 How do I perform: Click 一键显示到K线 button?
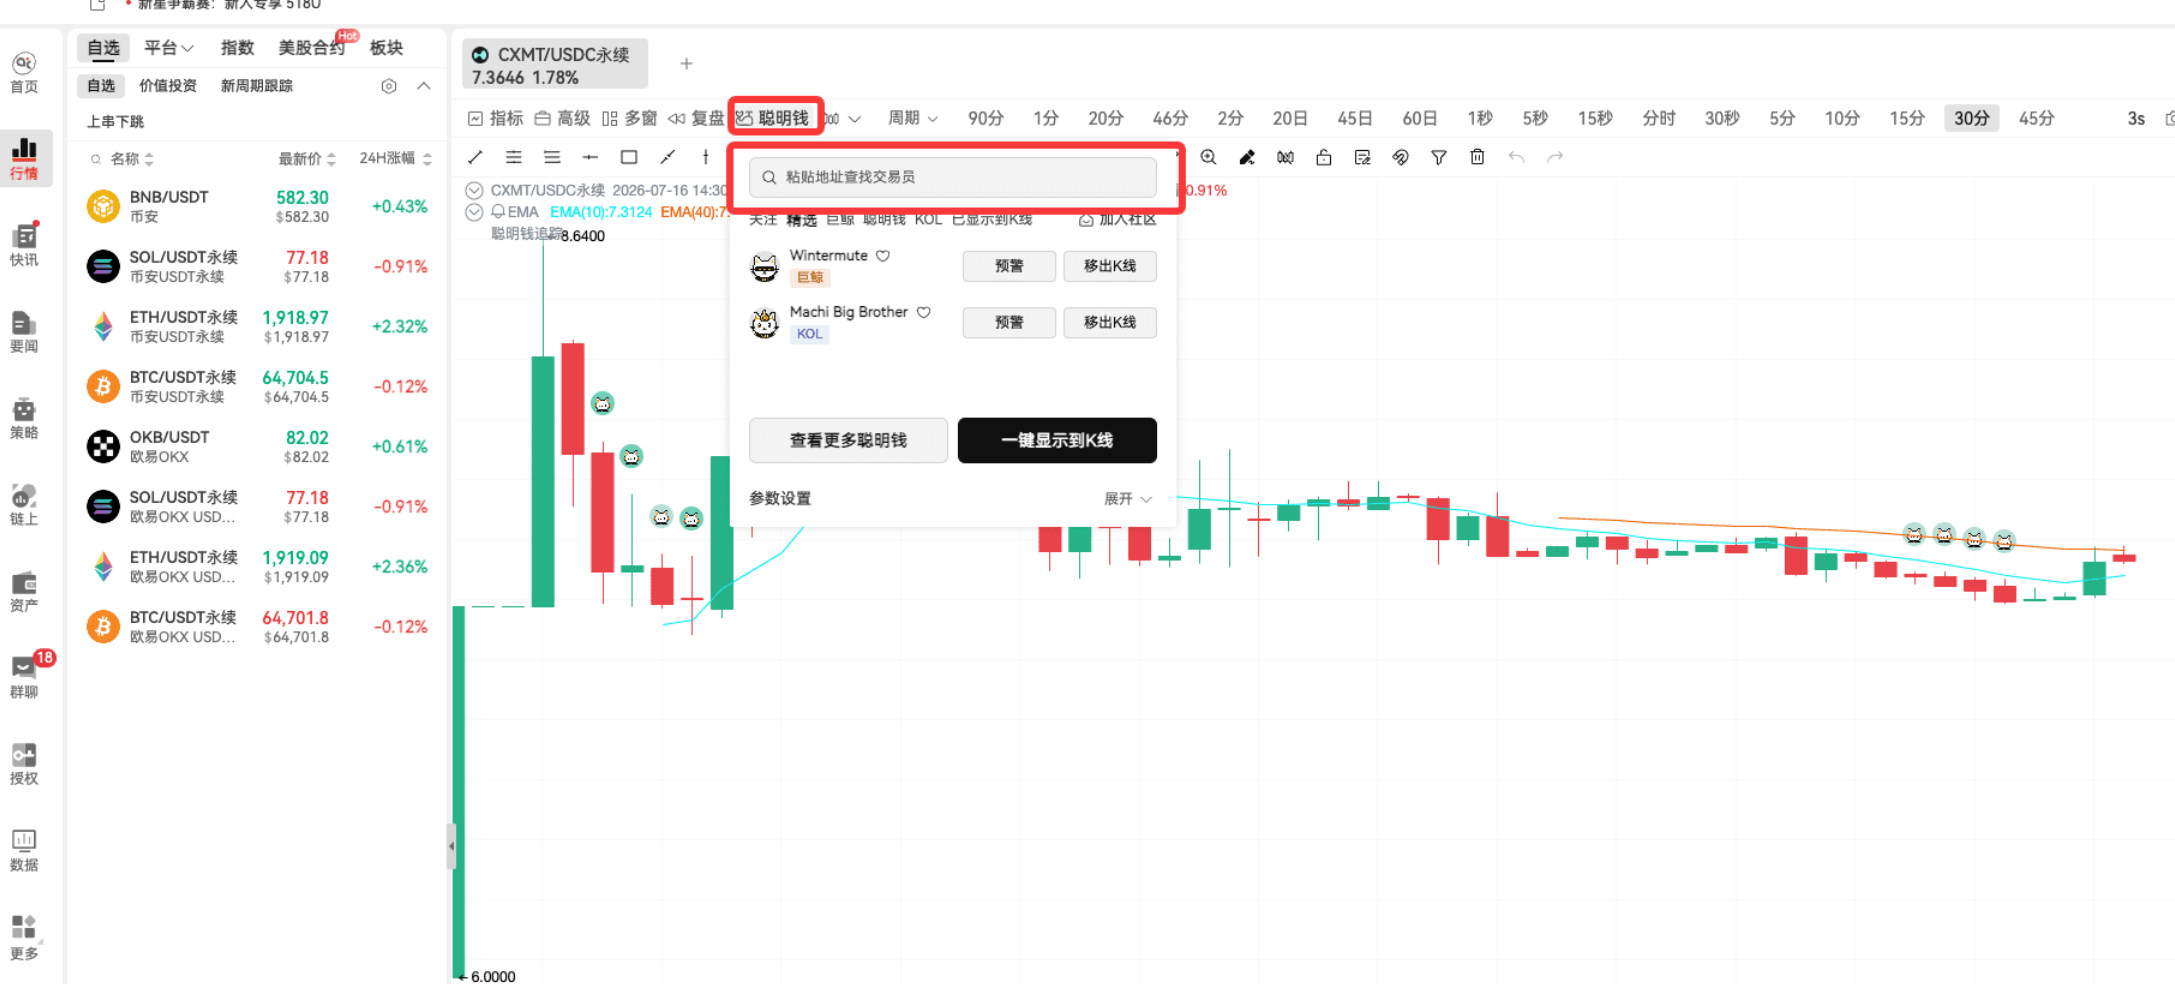click(1057, 440)
